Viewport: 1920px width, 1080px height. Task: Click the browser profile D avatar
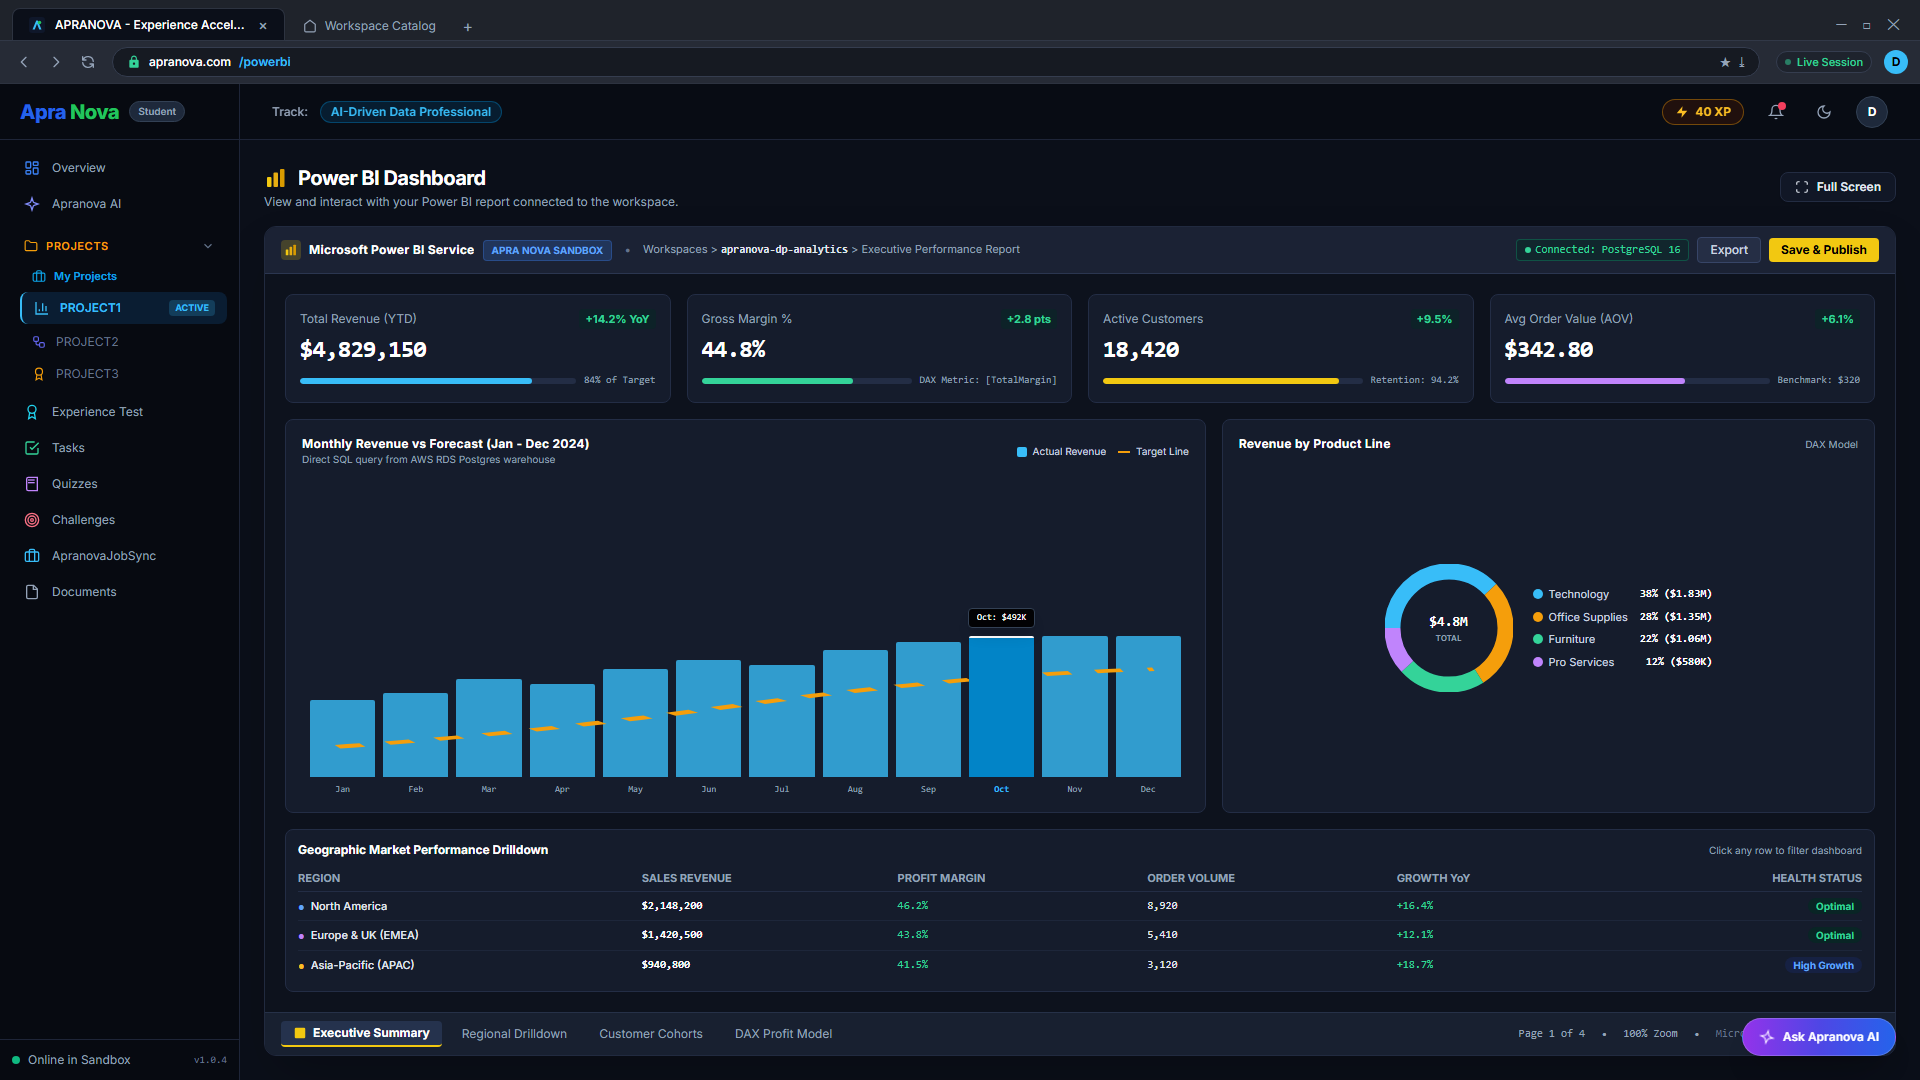point(1895,62)
